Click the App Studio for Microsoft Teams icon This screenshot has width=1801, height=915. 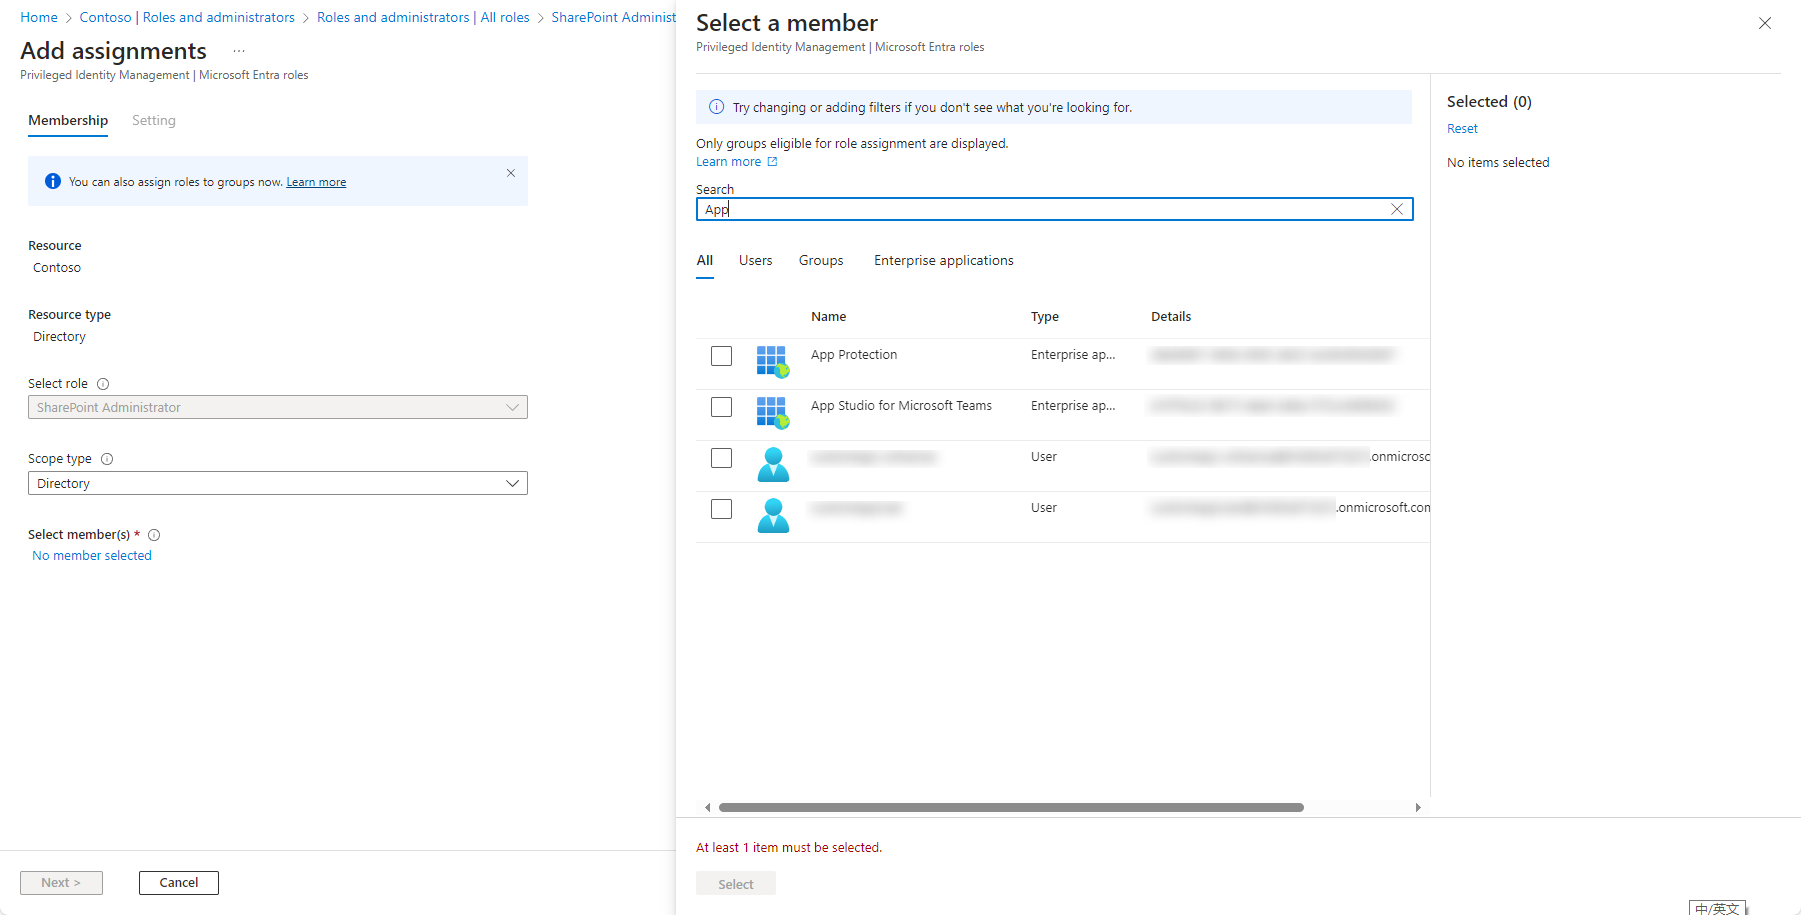(x=772, y=412)
